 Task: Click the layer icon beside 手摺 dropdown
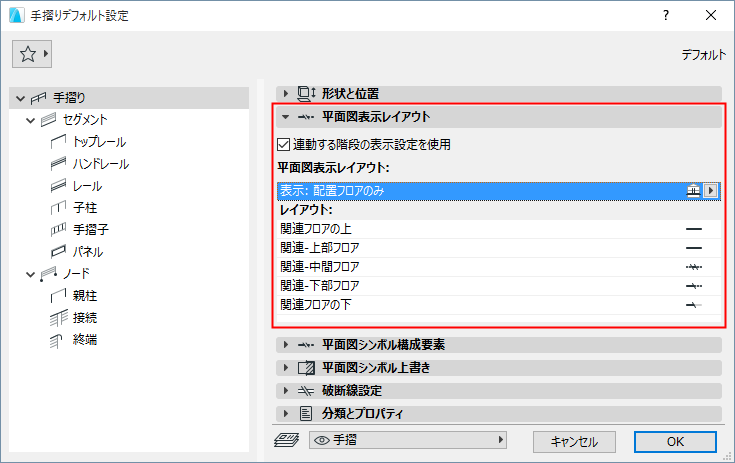tap(286, 440)
